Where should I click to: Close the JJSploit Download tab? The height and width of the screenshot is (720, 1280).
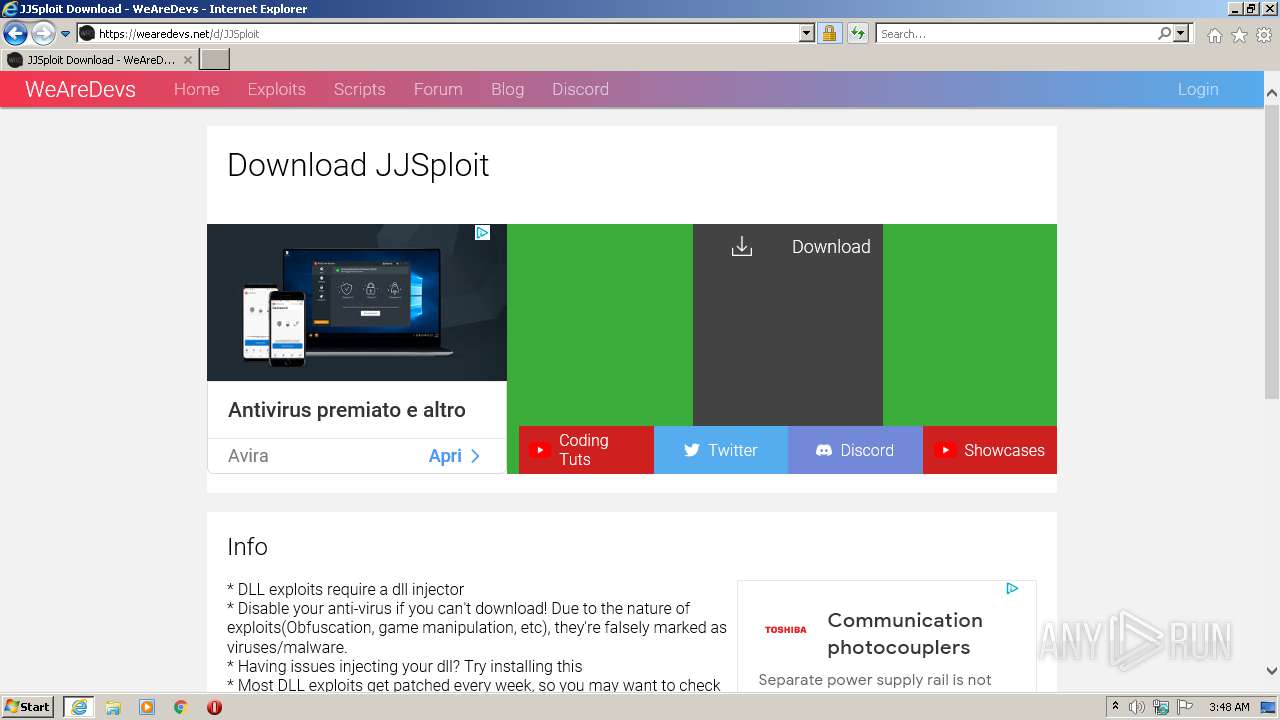pos(187,60)
